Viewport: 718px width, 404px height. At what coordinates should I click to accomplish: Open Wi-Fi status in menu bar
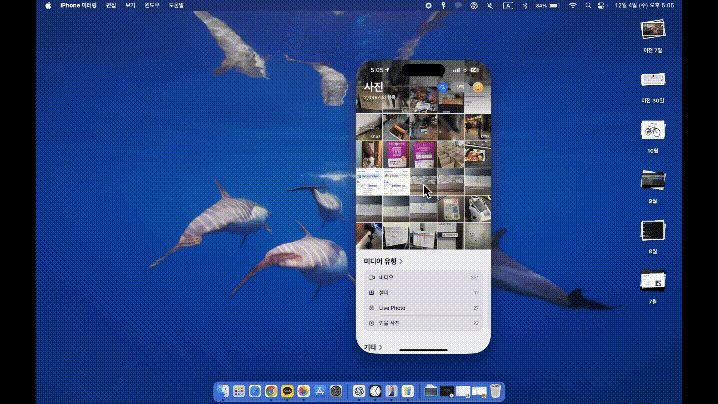click(x=573, y=5)
